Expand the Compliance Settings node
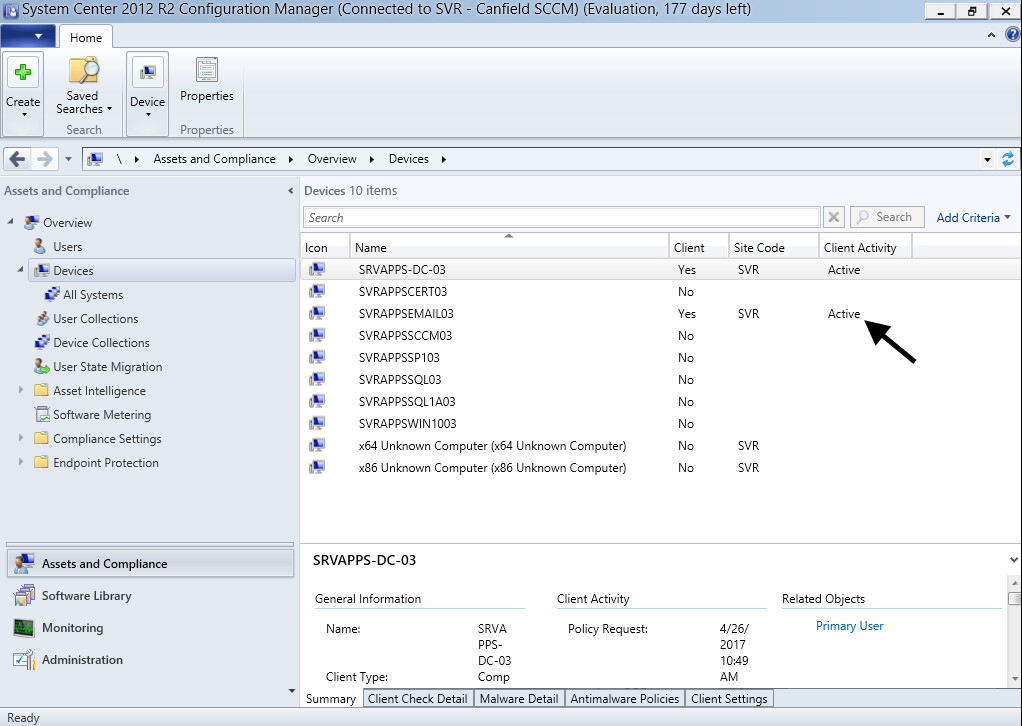 (21, 437)
